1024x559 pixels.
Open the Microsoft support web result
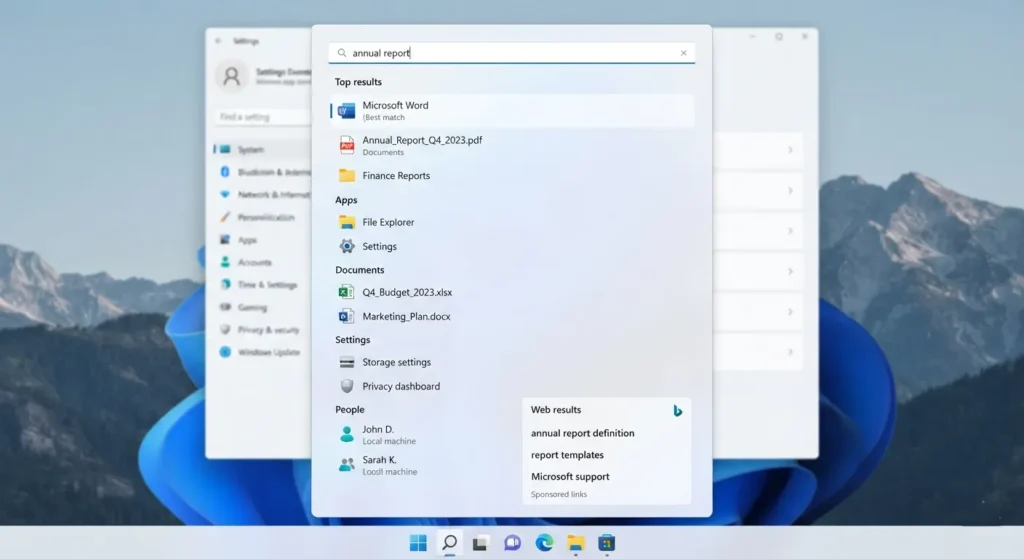[x=570, y=477]
